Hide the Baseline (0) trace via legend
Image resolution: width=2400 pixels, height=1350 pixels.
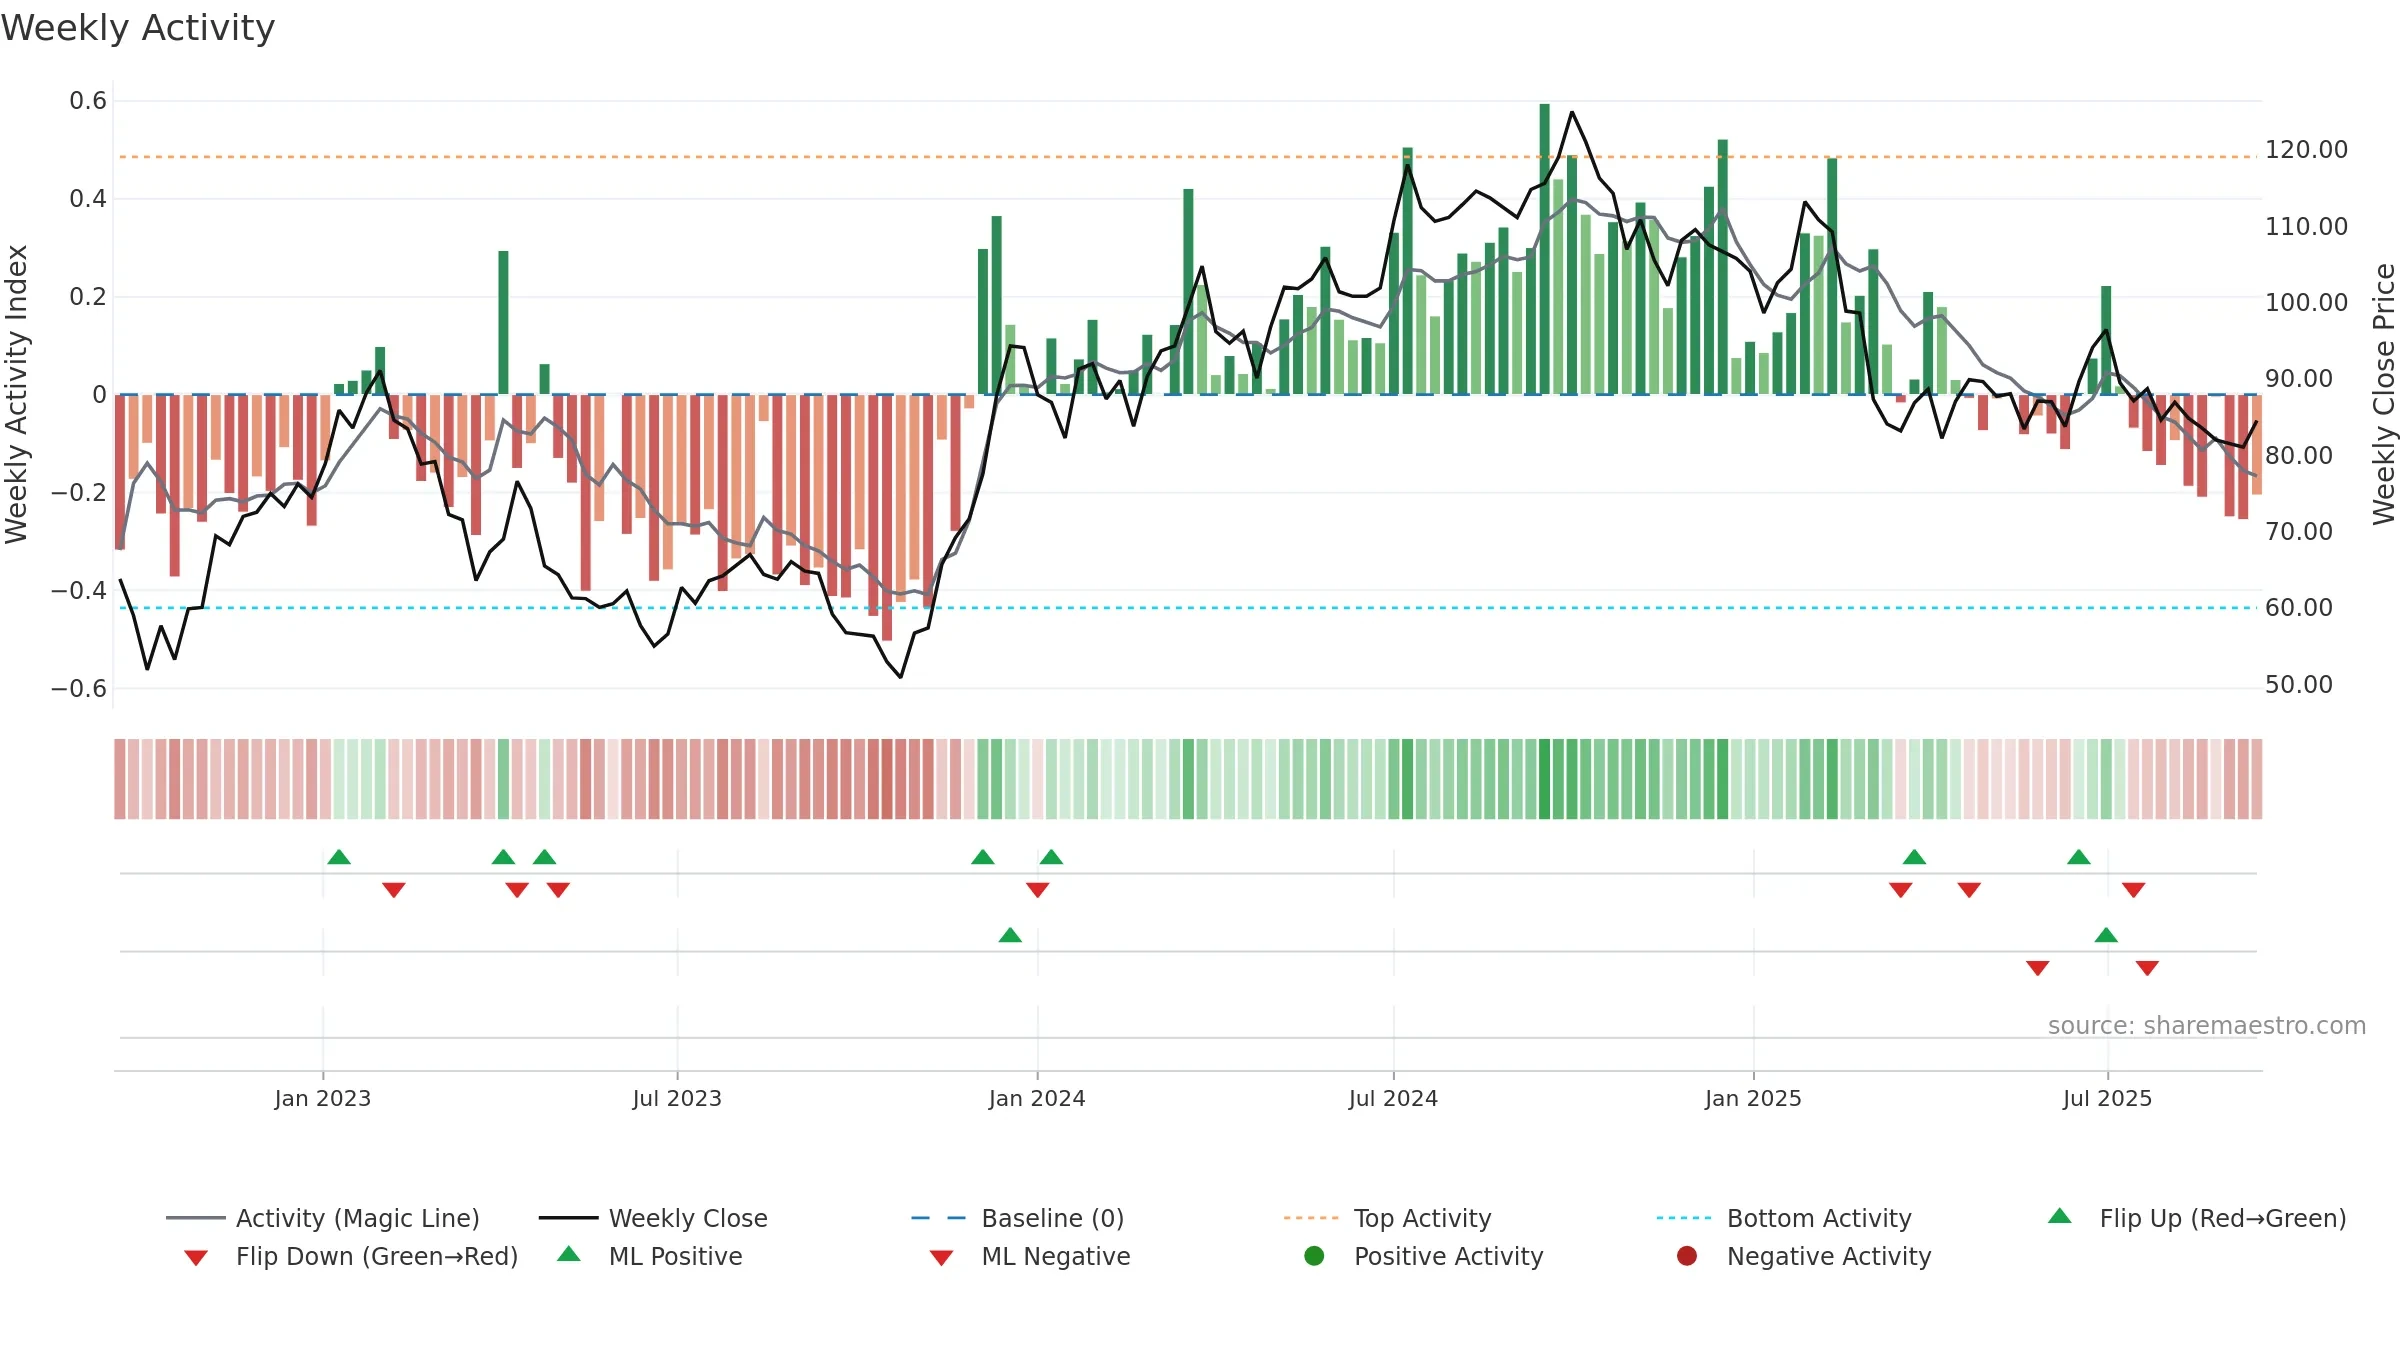click(1018, 1218)
